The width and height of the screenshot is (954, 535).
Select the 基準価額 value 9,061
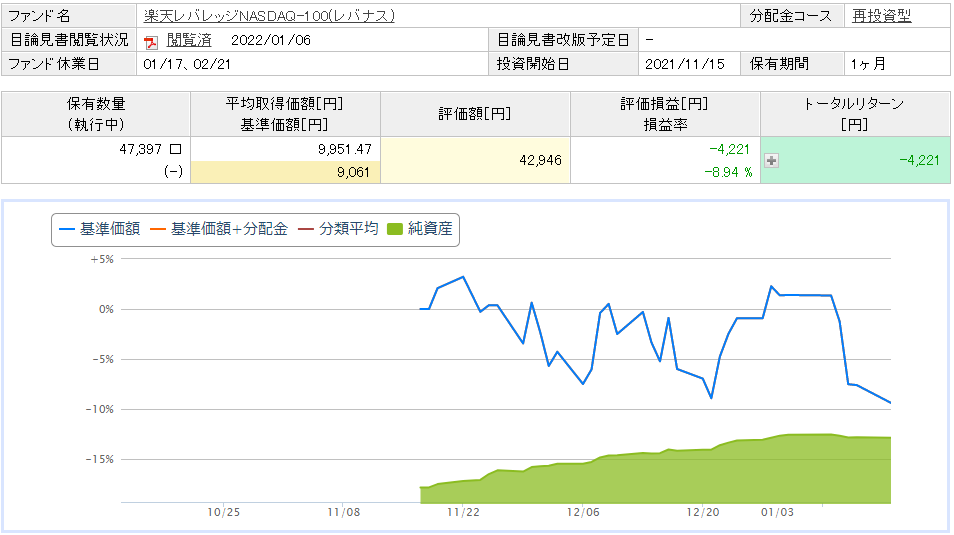coord(353,172)
